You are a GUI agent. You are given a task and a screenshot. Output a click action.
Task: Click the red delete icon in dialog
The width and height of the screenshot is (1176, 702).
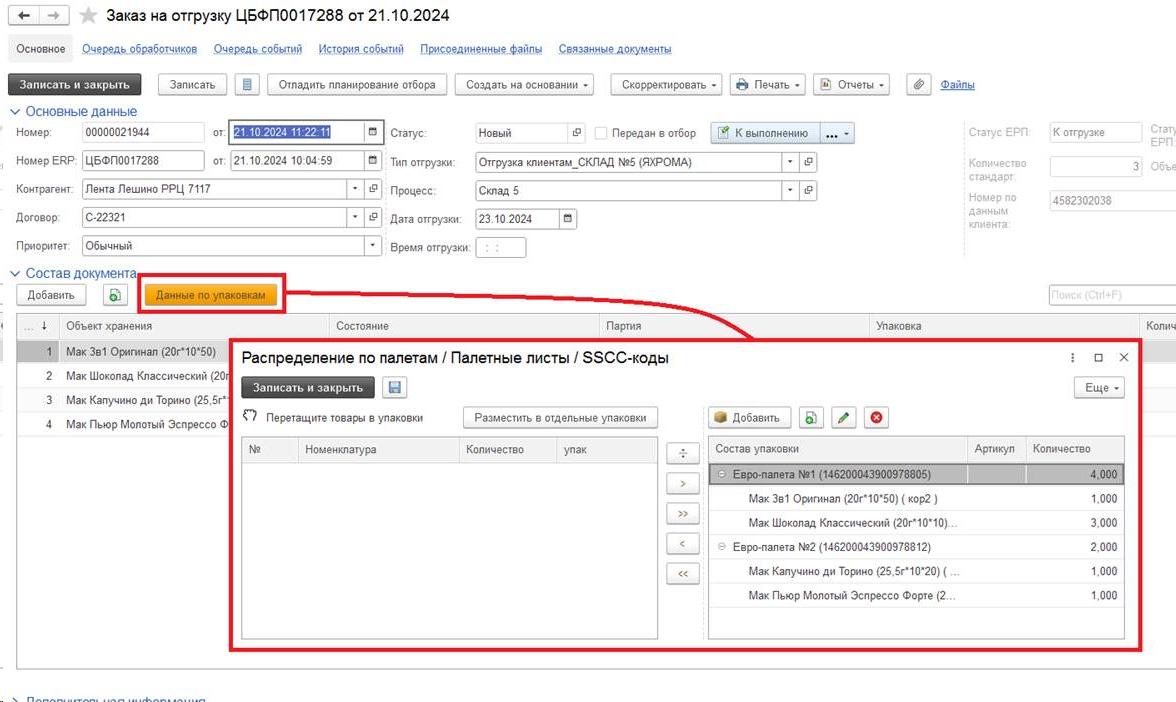[877, 417]
